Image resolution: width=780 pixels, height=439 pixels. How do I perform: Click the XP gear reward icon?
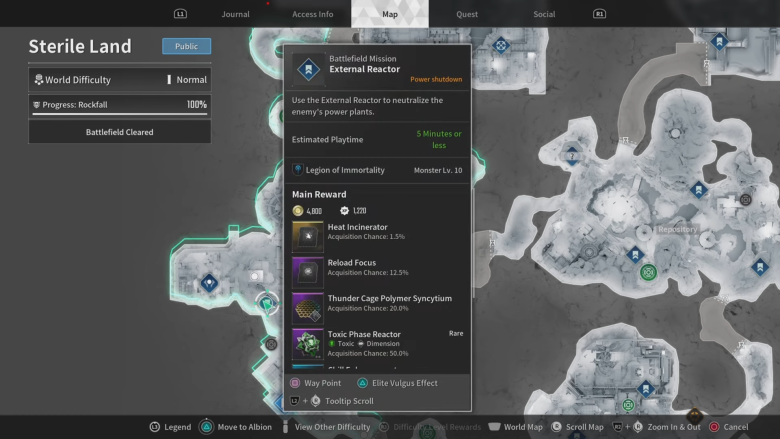coord(344,211)
